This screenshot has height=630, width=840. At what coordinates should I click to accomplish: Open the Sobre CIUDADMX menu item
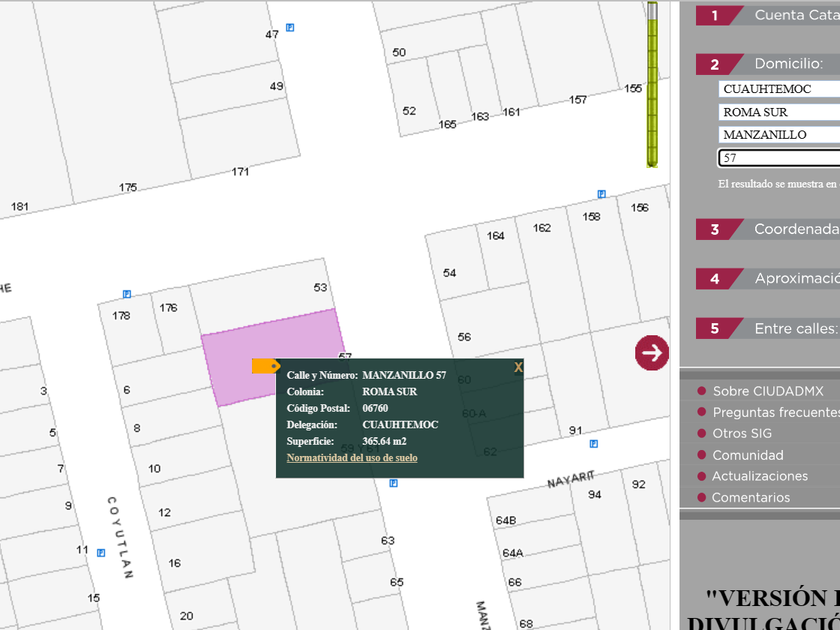(x=767, y=391)
